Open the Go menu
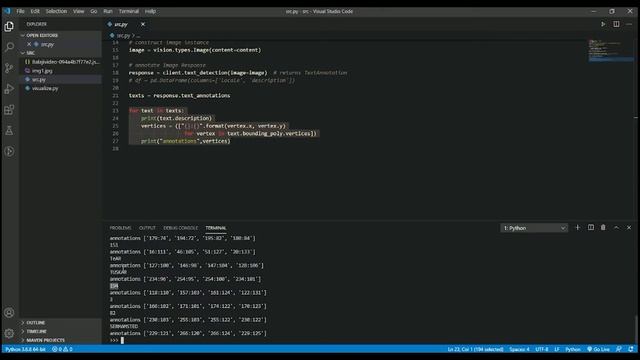The width and height of the screenshot is (640, 360). point(94,11)
